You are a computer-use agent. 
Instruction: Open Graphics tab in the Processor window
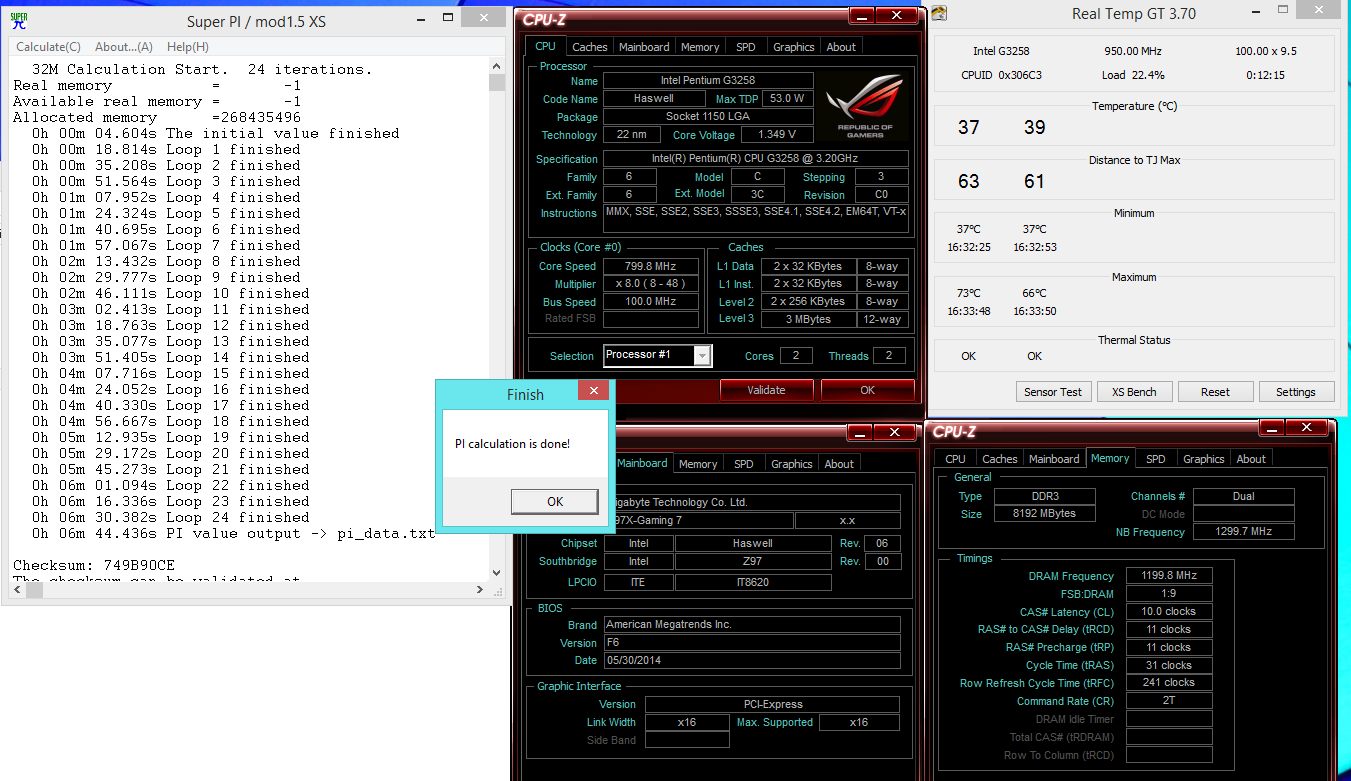794,47
